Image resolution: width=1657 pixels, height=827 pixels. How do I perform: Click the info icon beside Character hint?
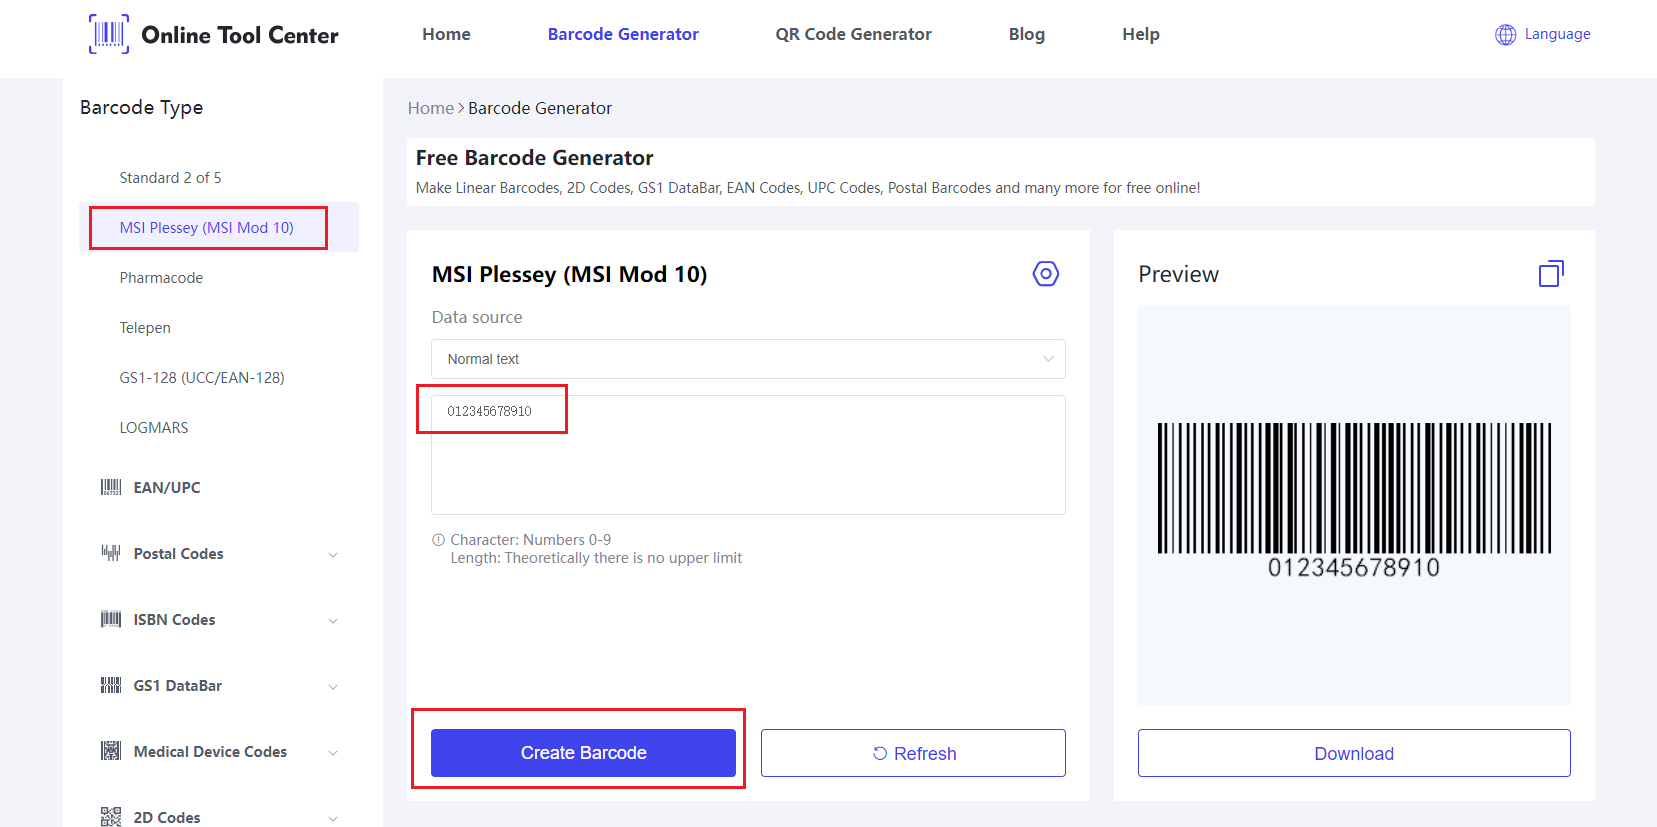tap(438, 540)
